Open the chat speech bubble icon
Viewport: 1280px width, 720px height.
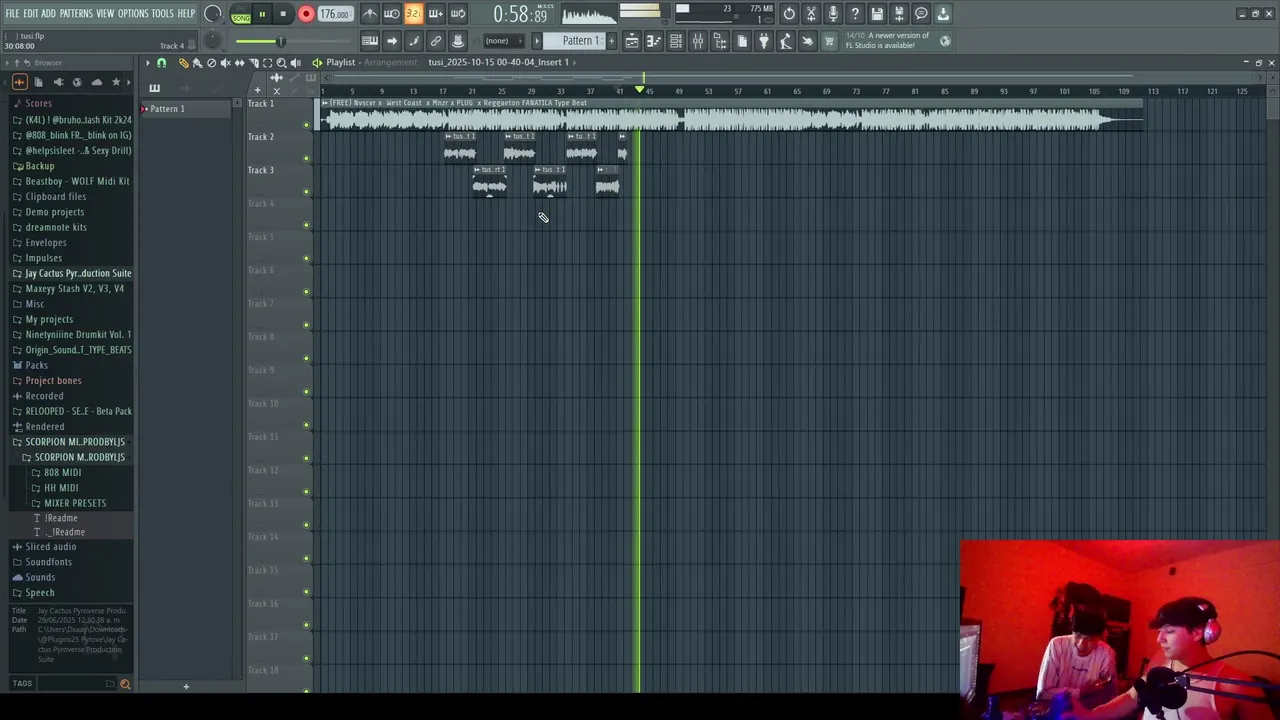tap(921, 14)
